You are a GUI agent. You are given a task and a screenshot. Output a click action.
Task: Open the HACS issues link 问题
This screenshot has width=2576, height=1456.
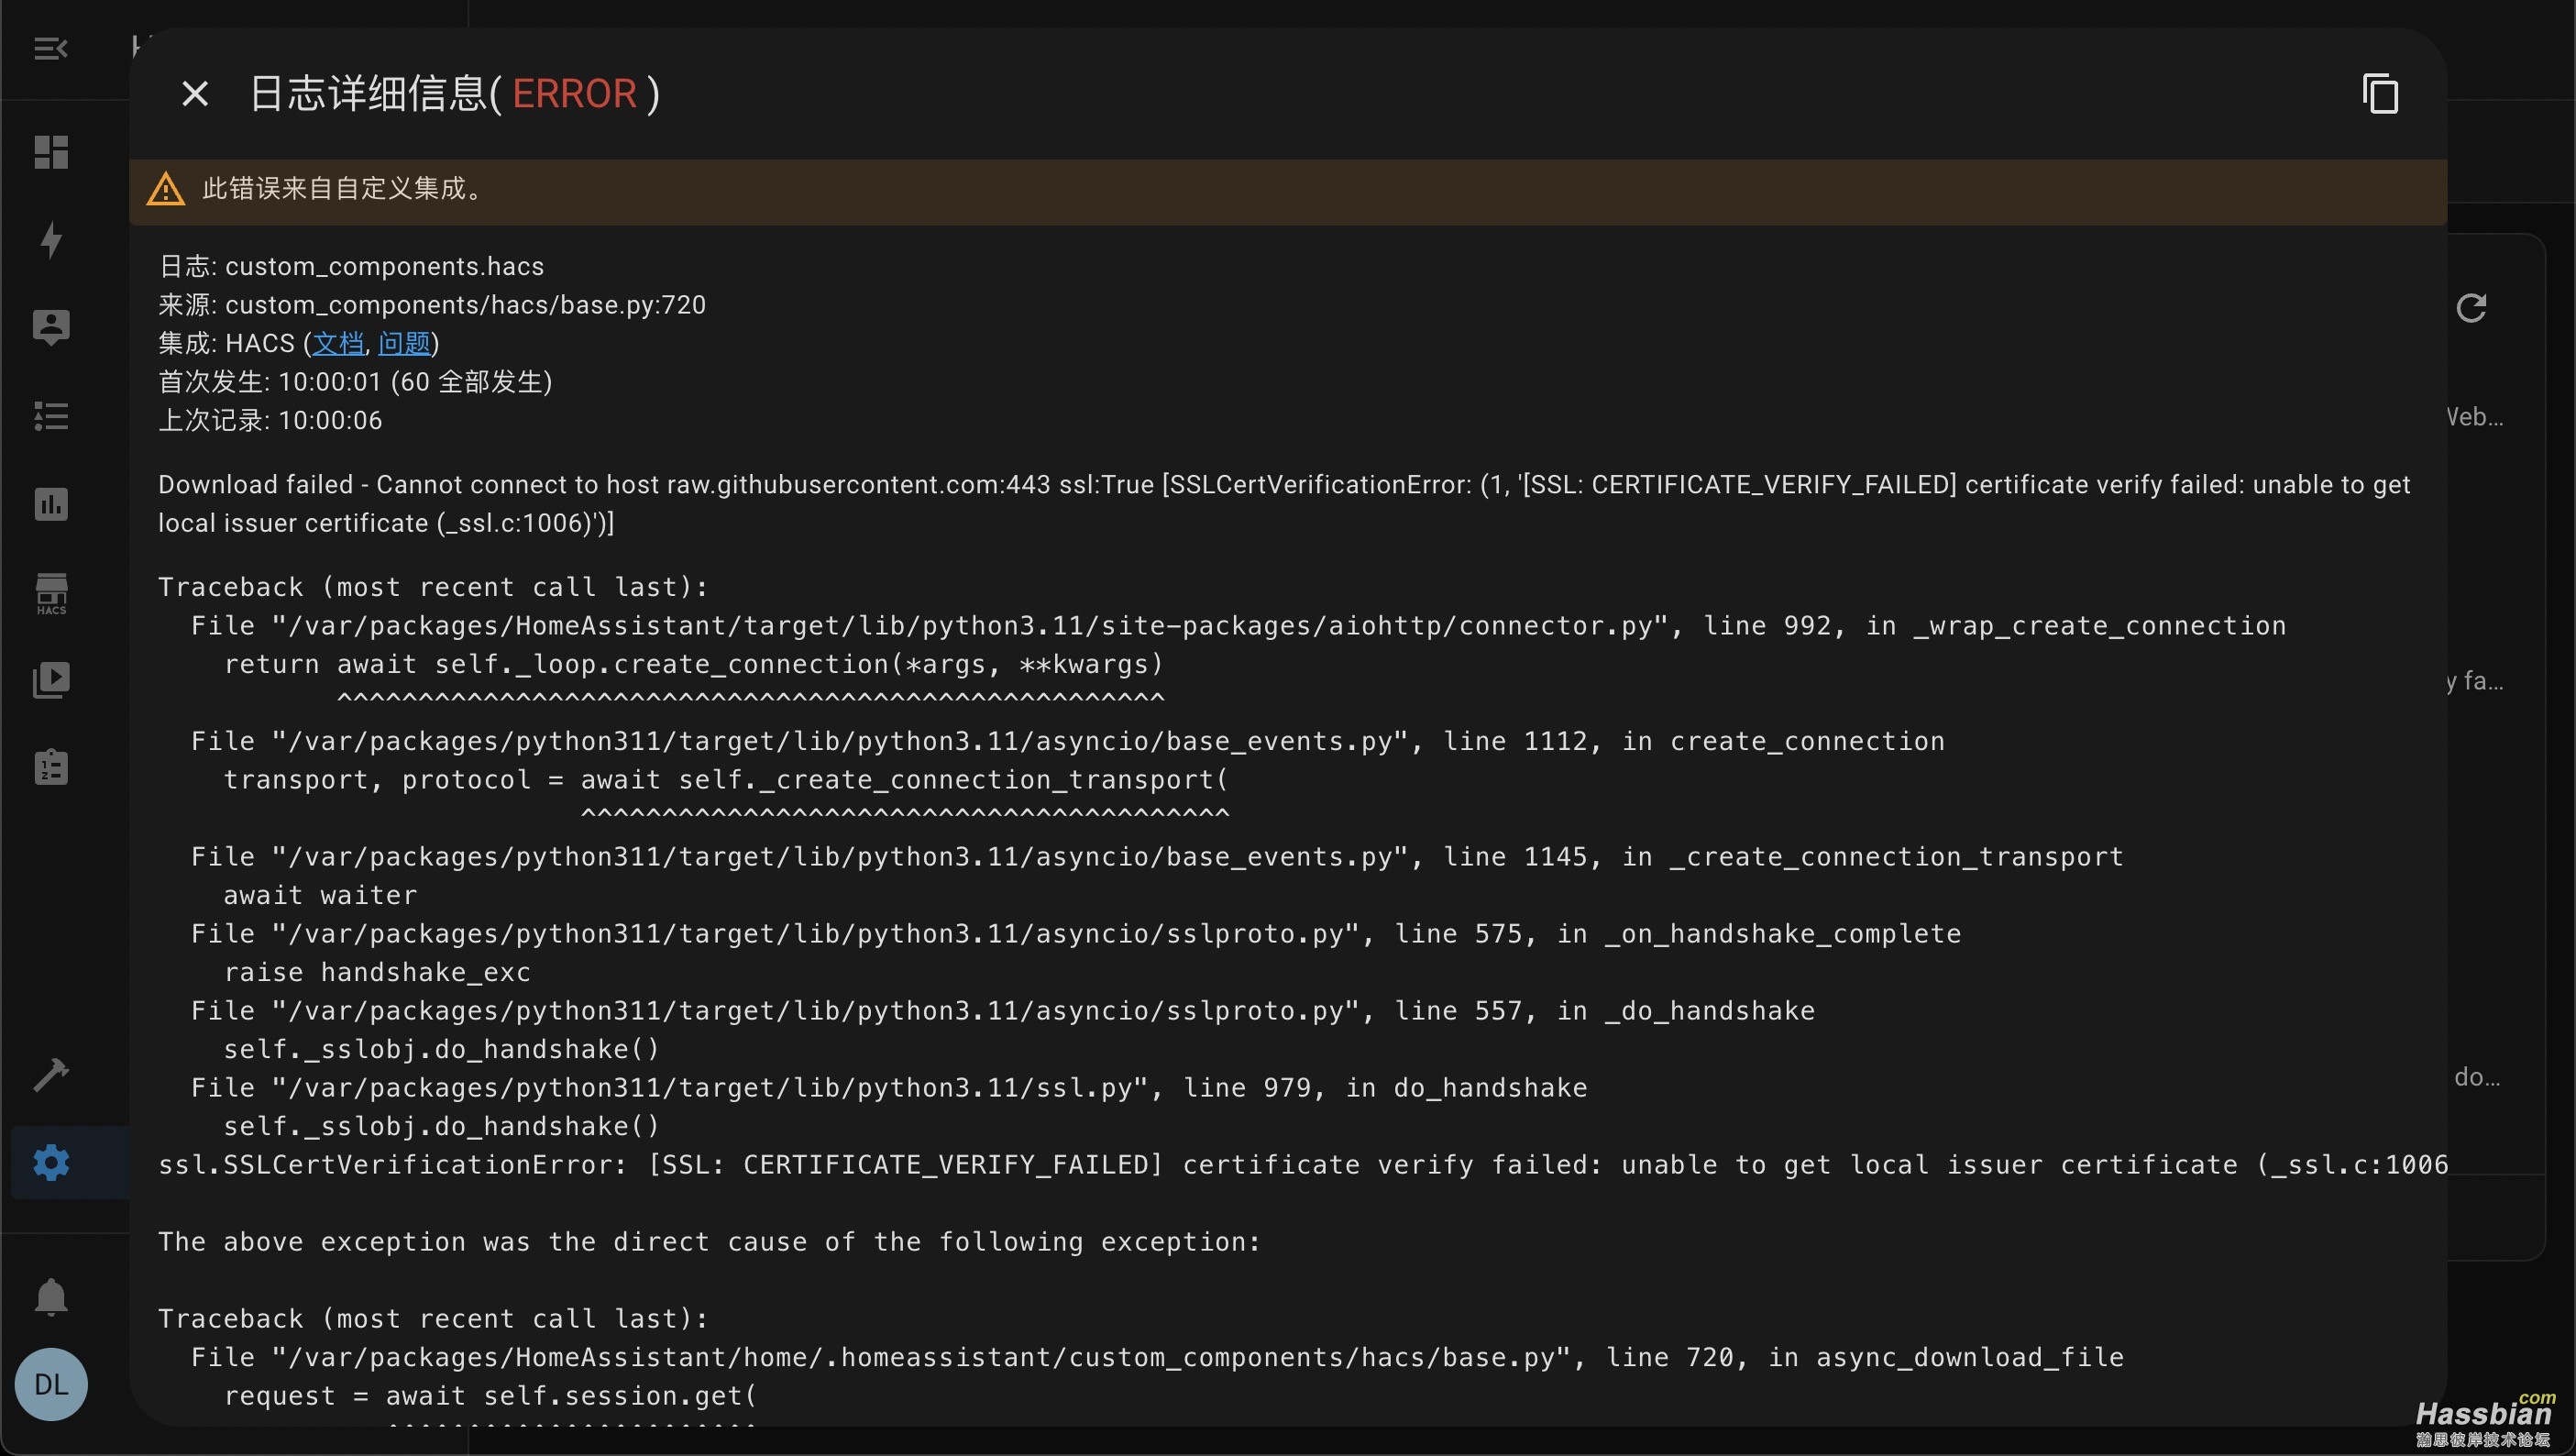404,343
